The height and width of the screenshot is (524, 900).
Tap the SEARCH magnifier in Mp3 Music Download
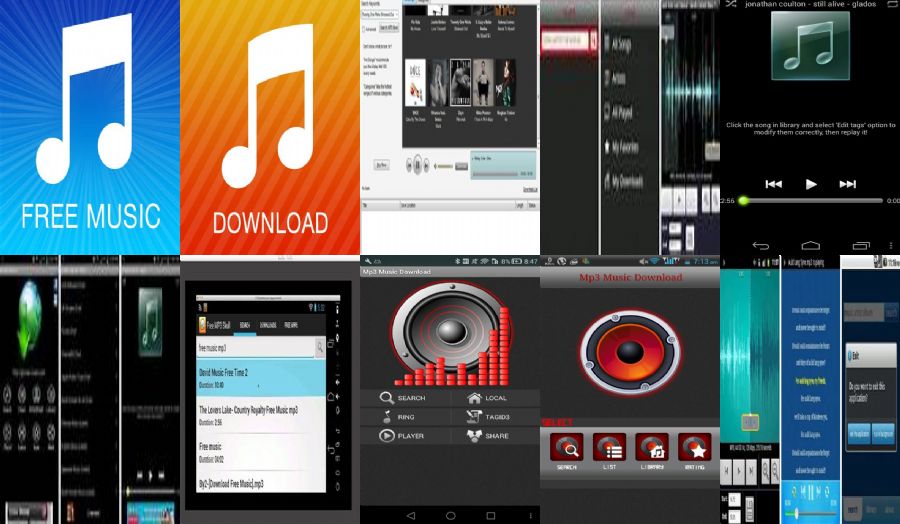386,397
